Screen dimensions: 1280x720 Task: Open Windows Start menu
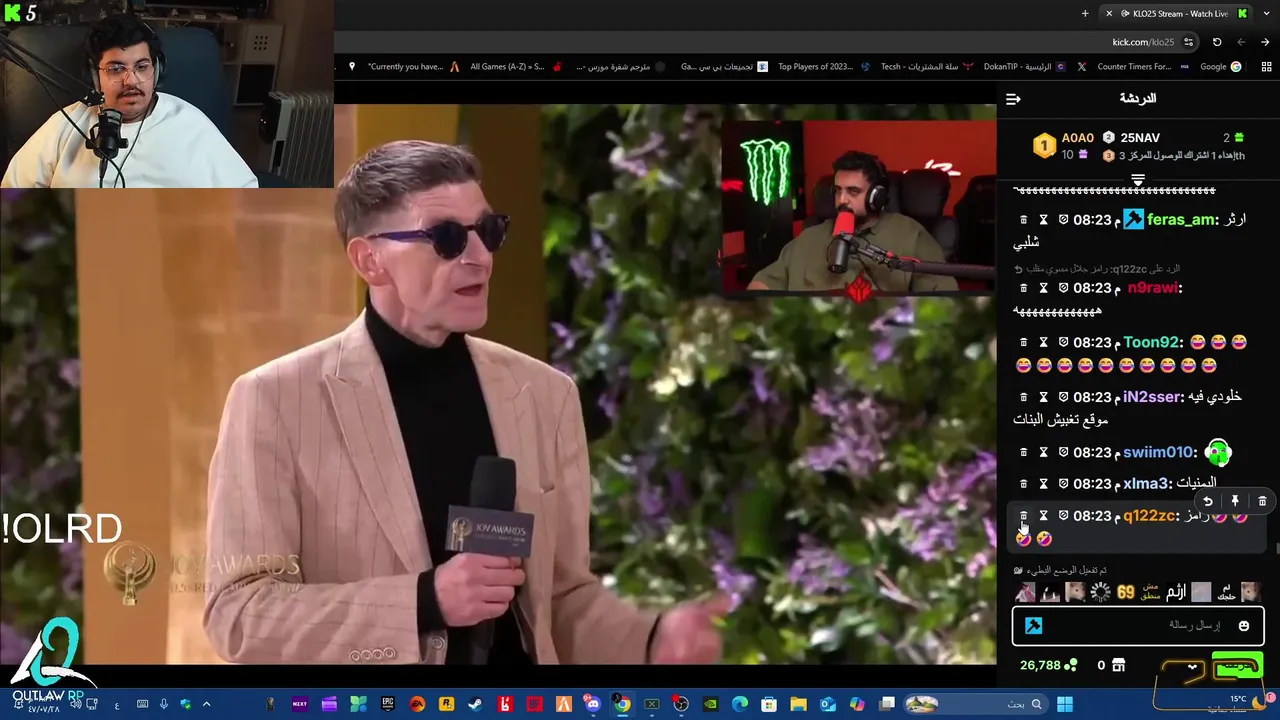1065,704
